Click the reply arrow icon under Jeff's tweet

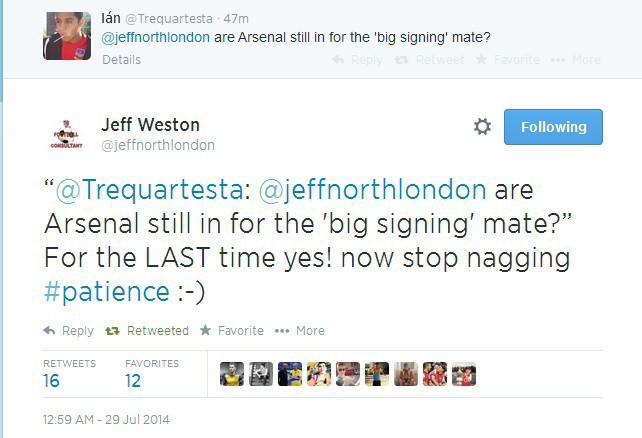coord(50,330)
